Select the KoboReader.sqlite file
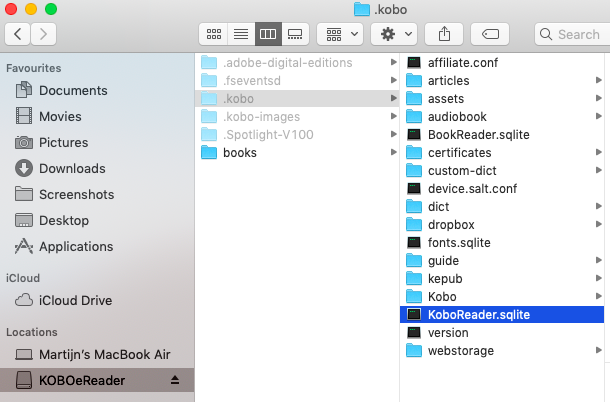The width and height of the screenshot is (610, 402). point(502,314)
